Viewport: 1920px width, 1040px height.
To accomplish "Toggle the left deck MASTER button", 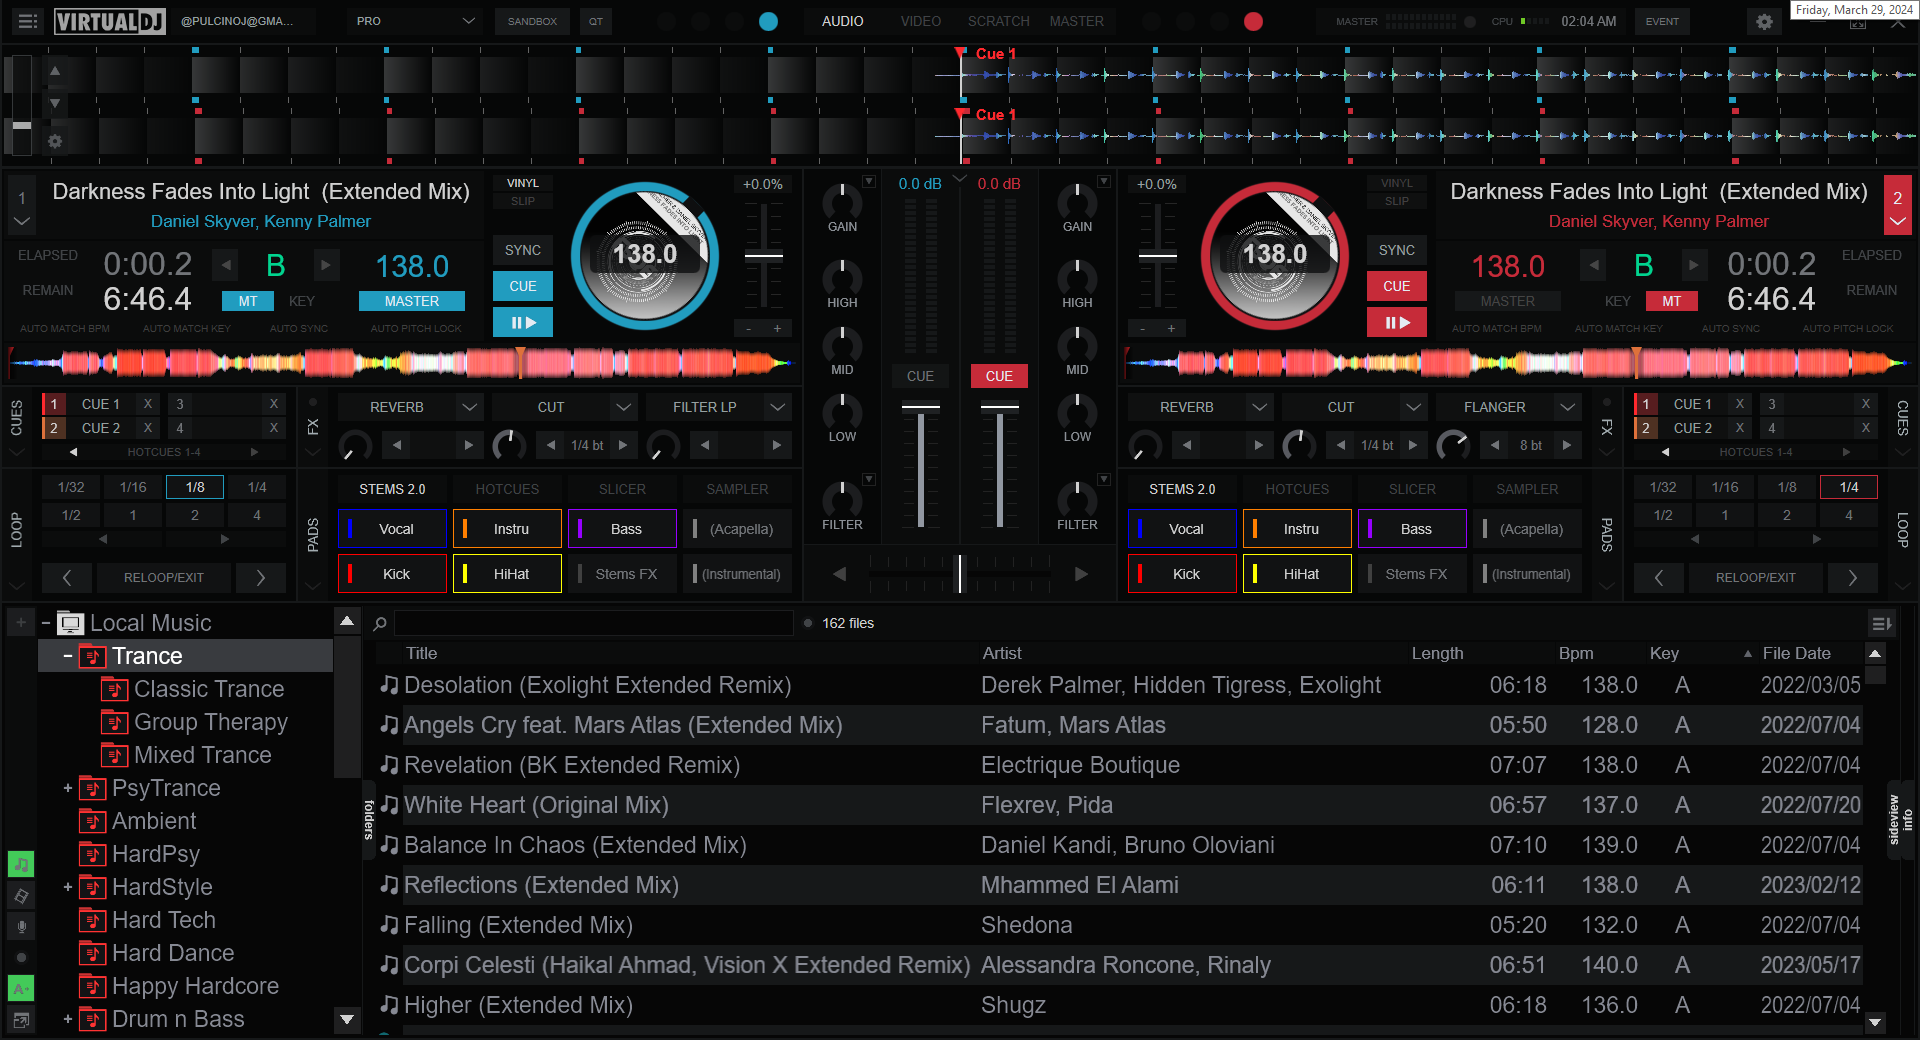I will [x=412, y=301].
